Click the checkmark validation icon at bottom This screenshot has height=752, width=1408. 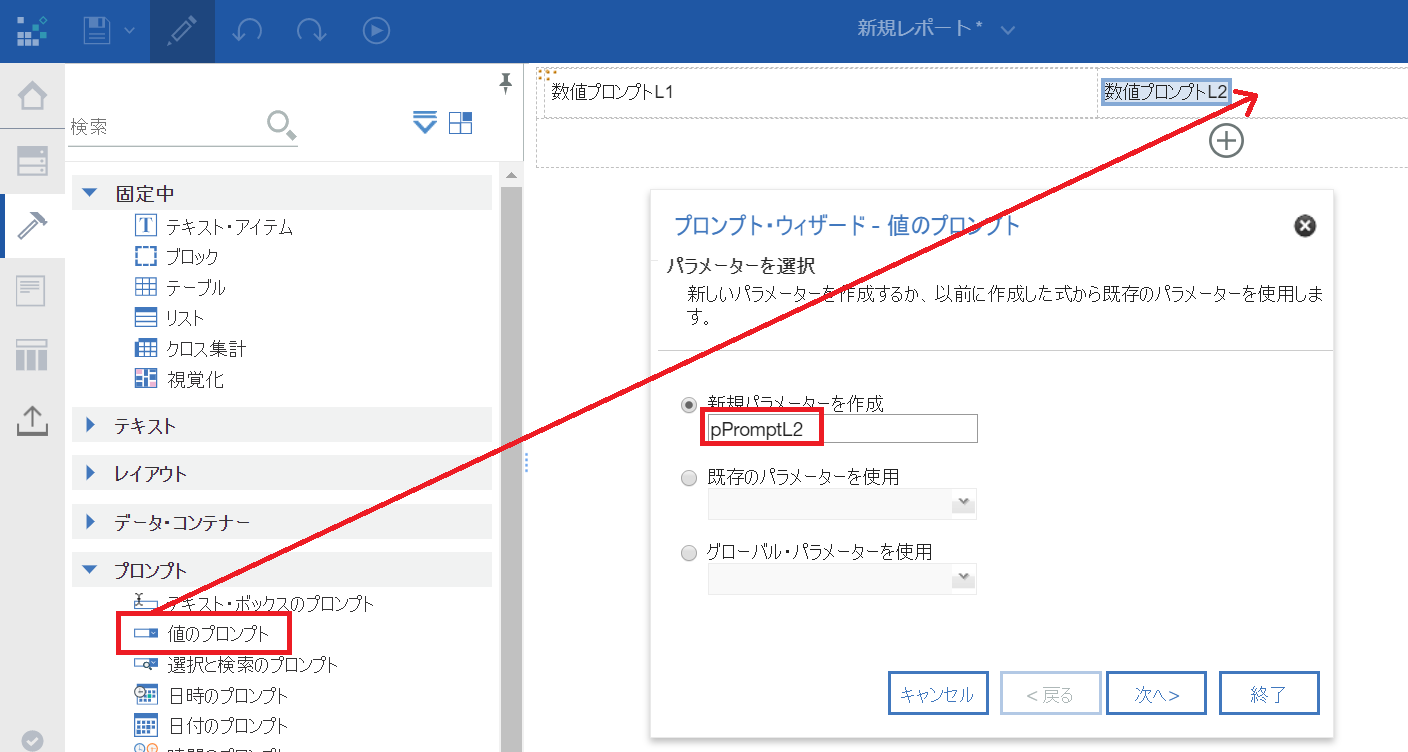[32, 740]
